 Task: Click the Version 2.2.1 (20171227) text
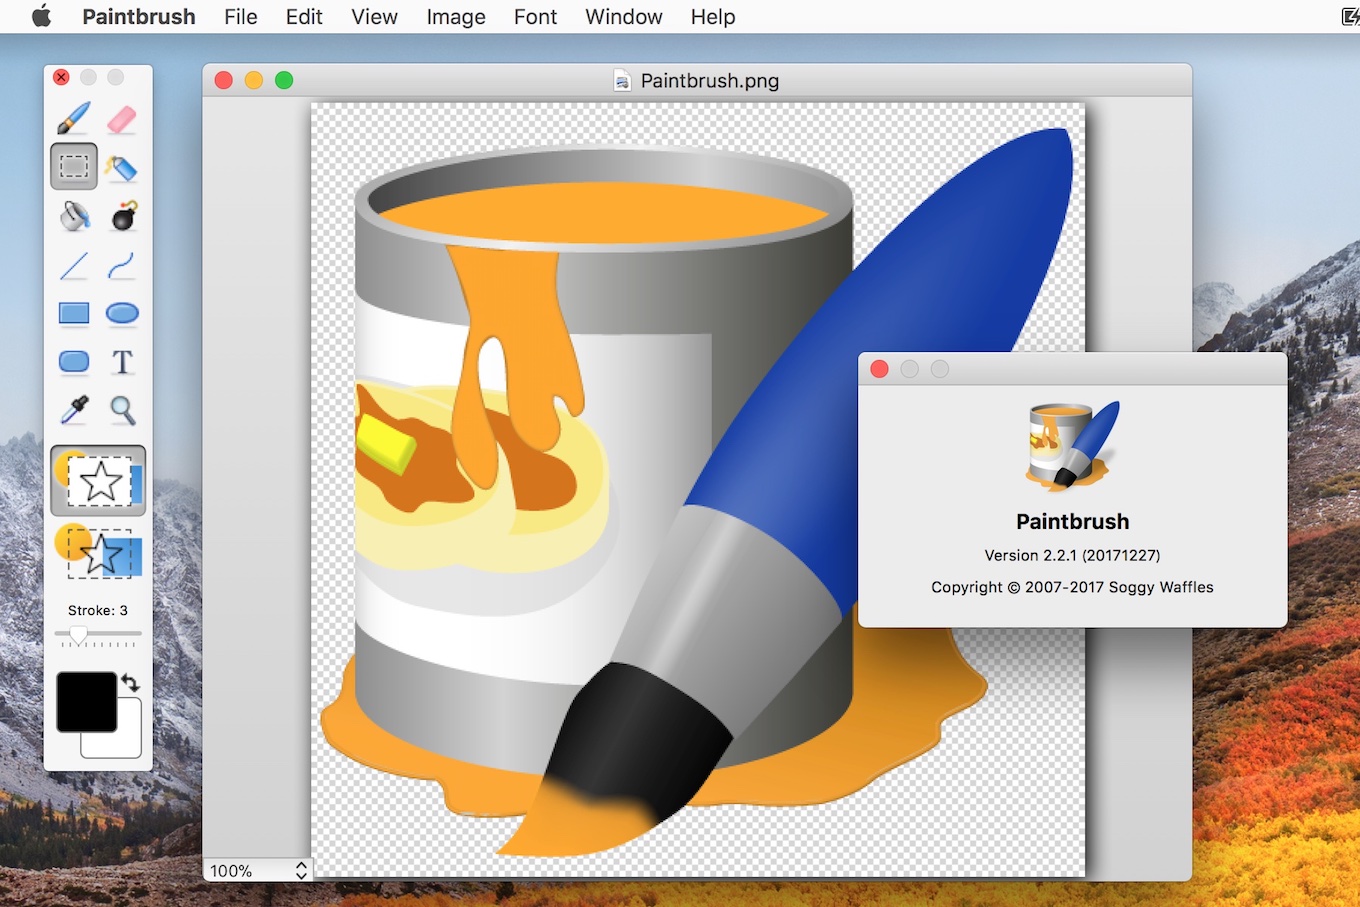pyautogui.click(x=1073, y=555)
